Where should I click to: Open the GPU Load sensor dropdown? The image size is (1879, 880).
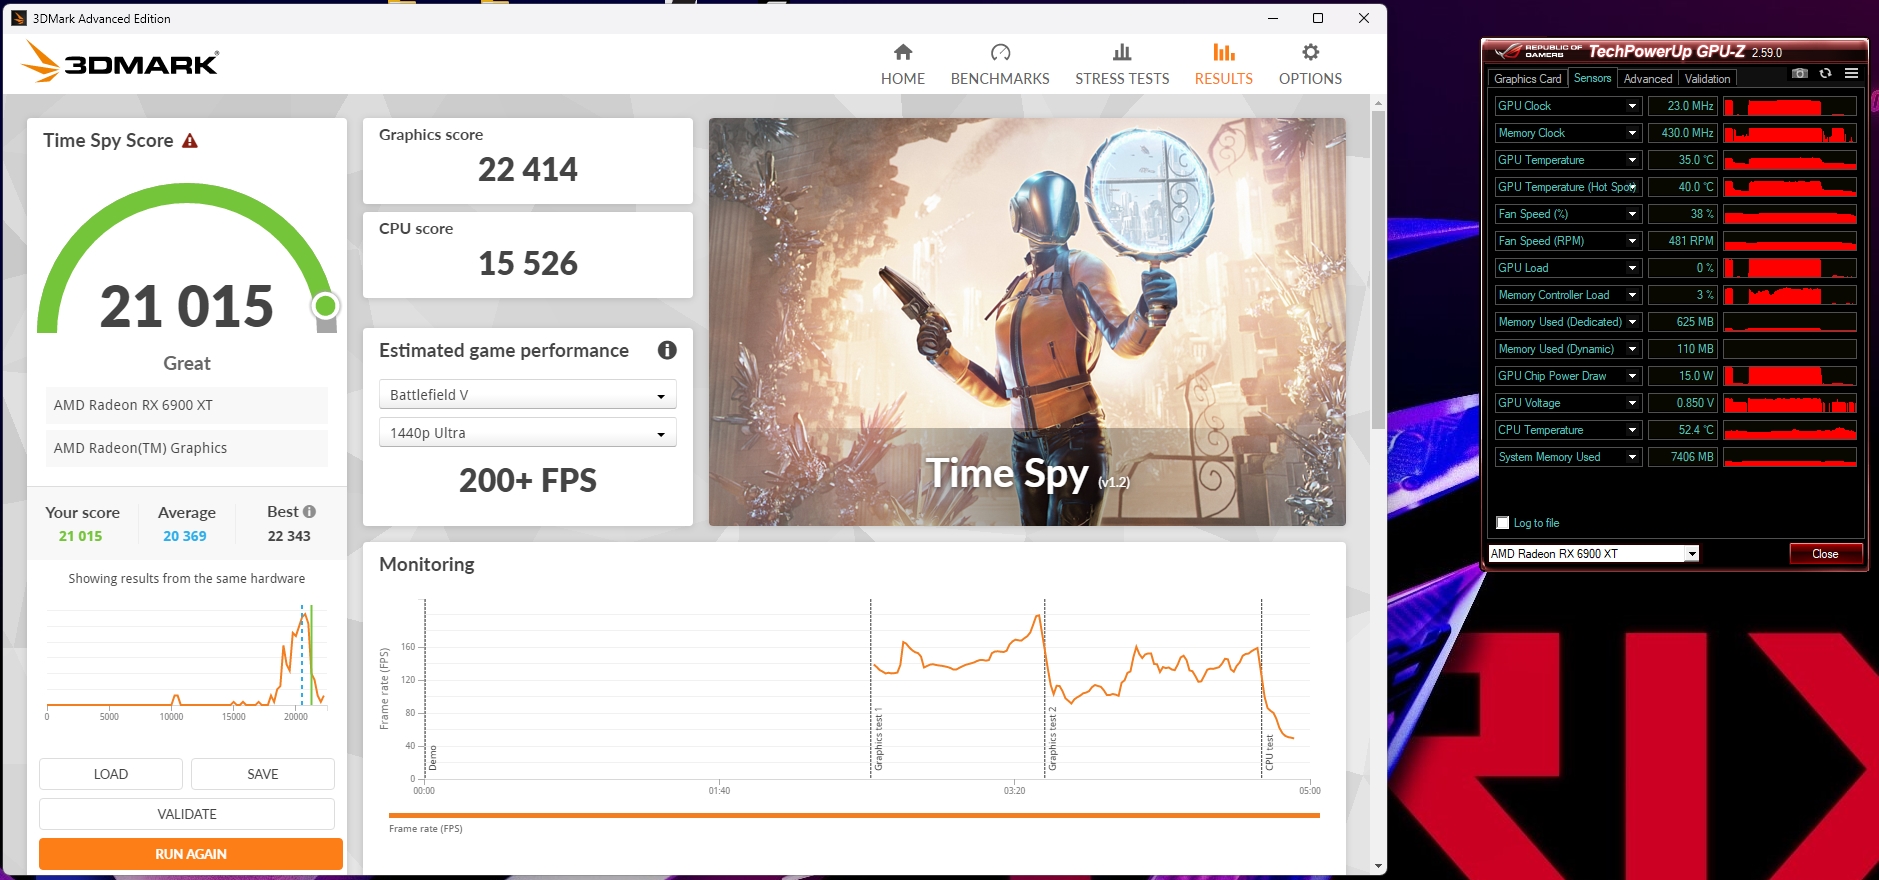(1632, 268)
